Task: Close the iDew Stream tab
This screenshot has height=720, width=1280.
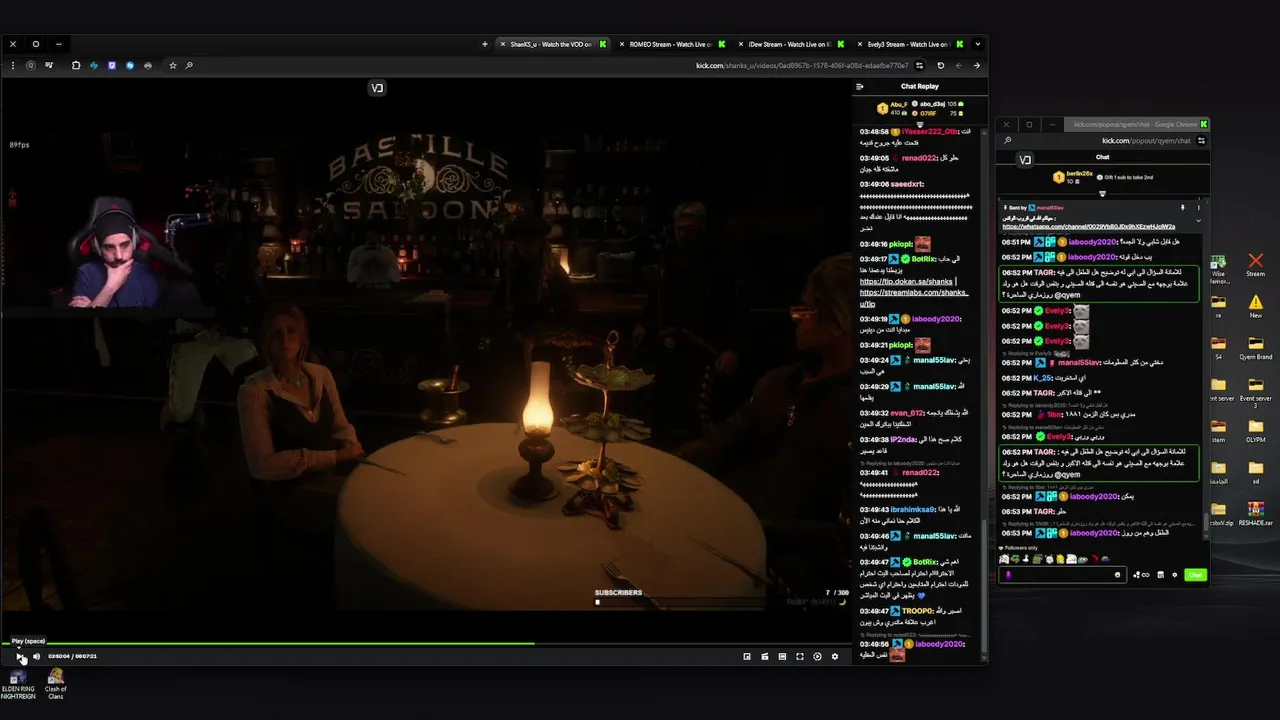Action: (x=740, y=44)
